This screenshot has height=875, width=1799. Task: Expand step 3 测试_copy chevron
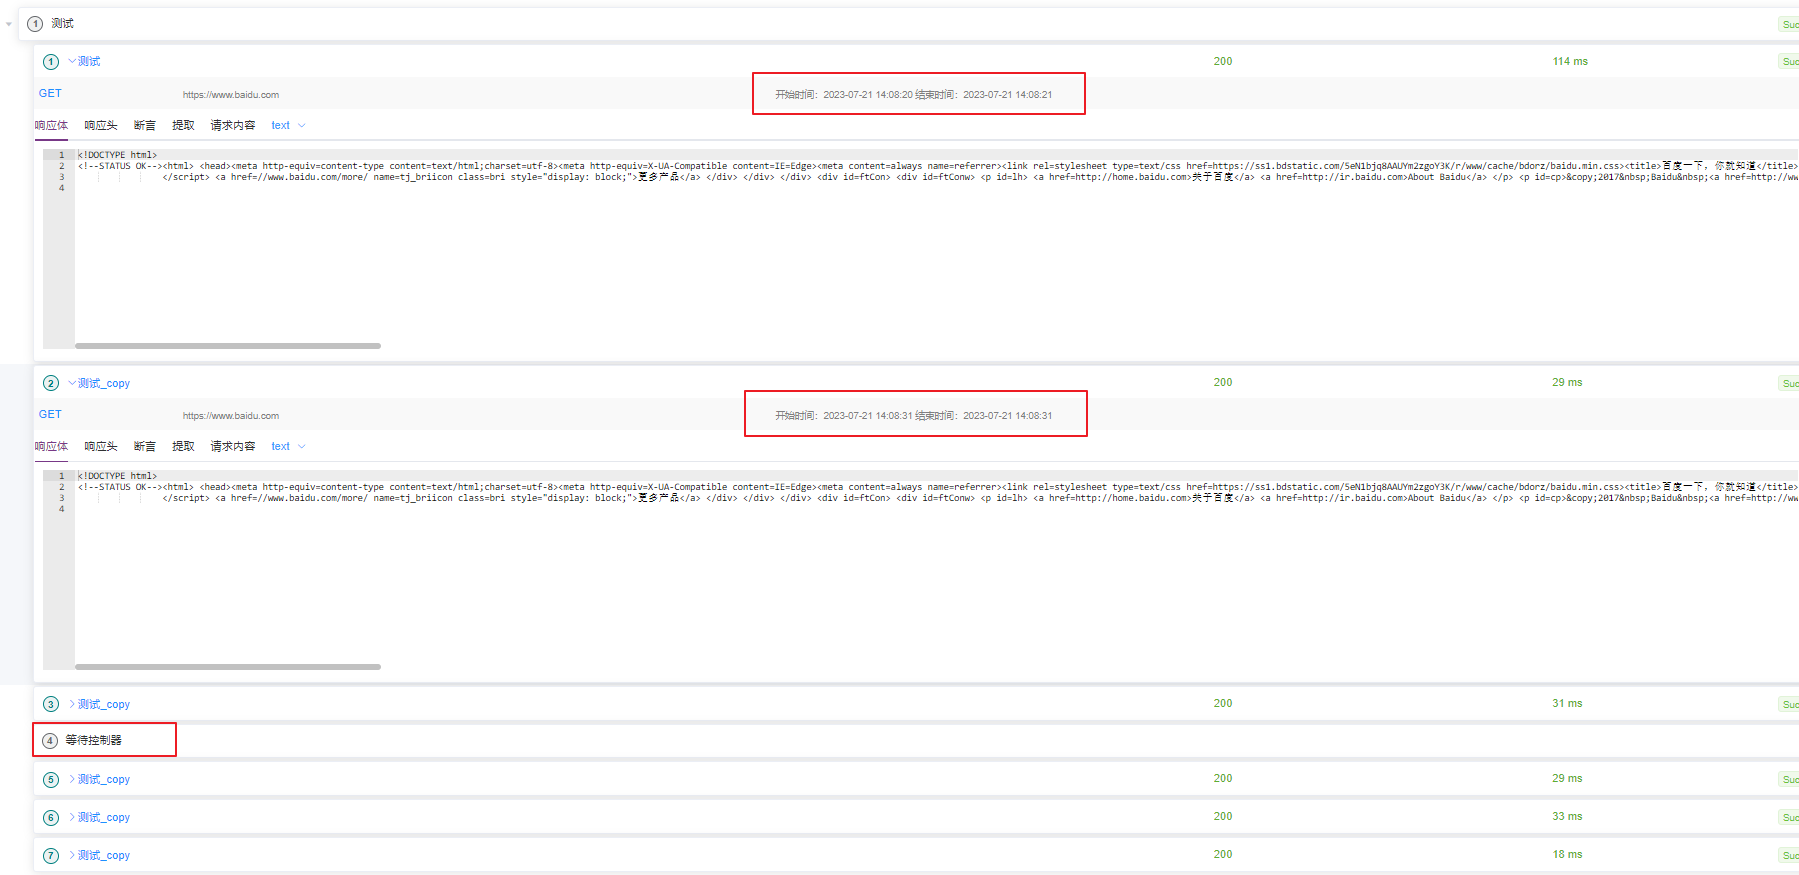72,704
